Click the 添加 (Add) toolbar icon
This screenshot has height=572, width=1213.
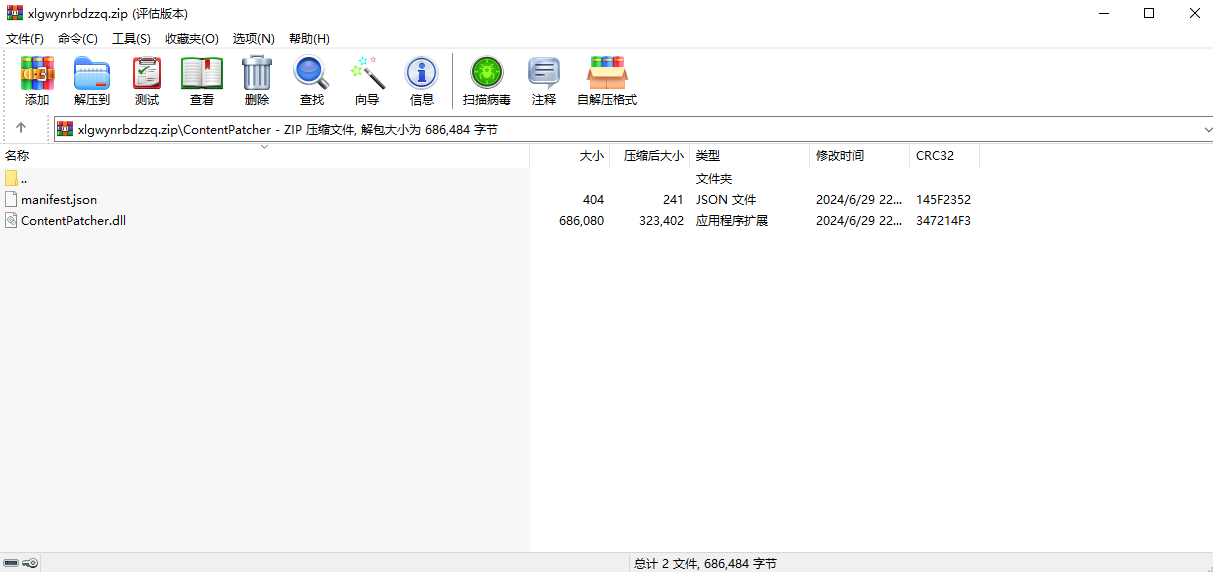click(37, 73)
